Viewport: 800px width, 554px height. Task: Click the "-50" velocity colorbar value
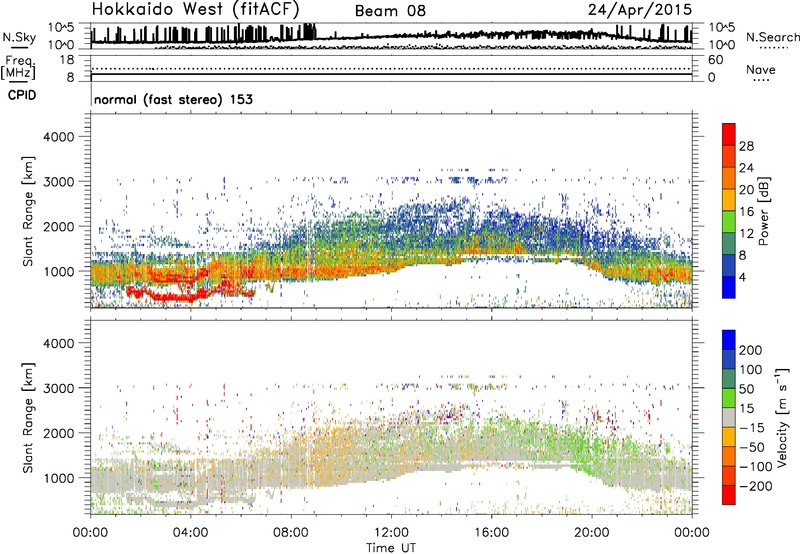point(752,447)
